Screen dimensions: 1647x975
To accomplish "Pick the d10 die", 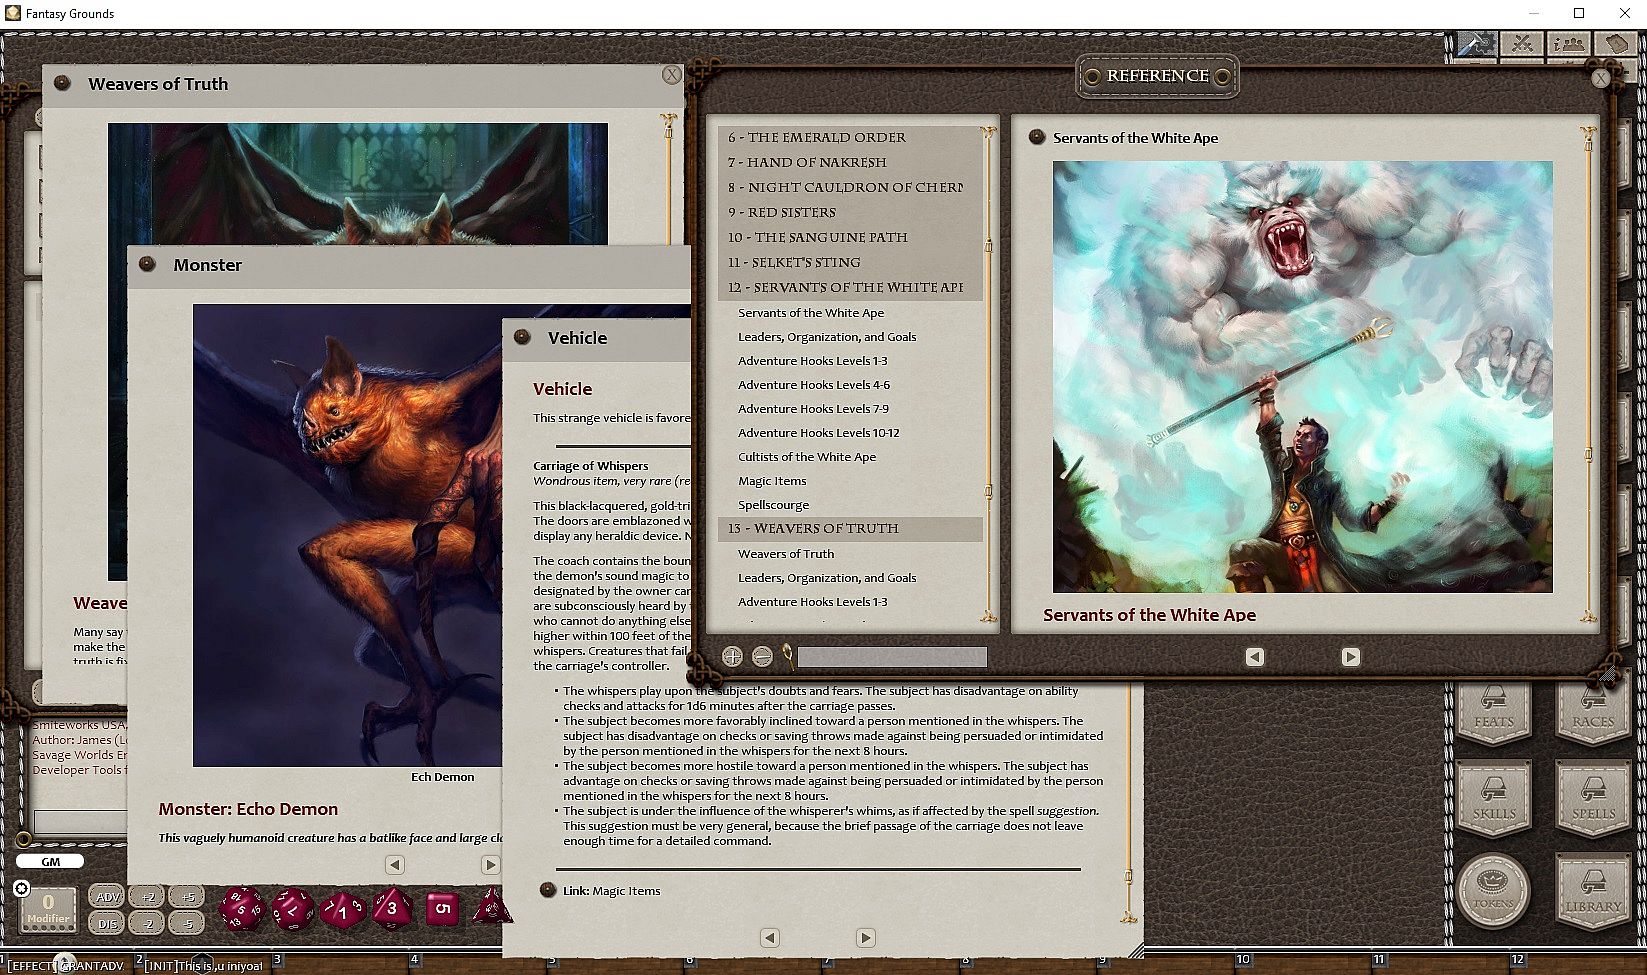I will [x=343, y=910].
